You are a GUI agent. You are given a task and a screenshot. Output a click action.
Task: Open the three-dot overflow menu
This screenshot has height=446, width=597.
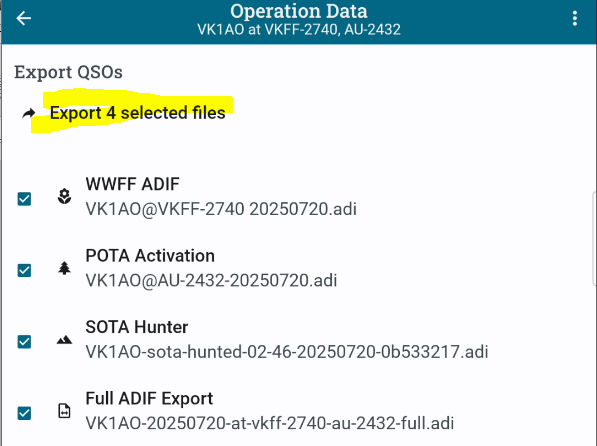[x=575, y=18]
